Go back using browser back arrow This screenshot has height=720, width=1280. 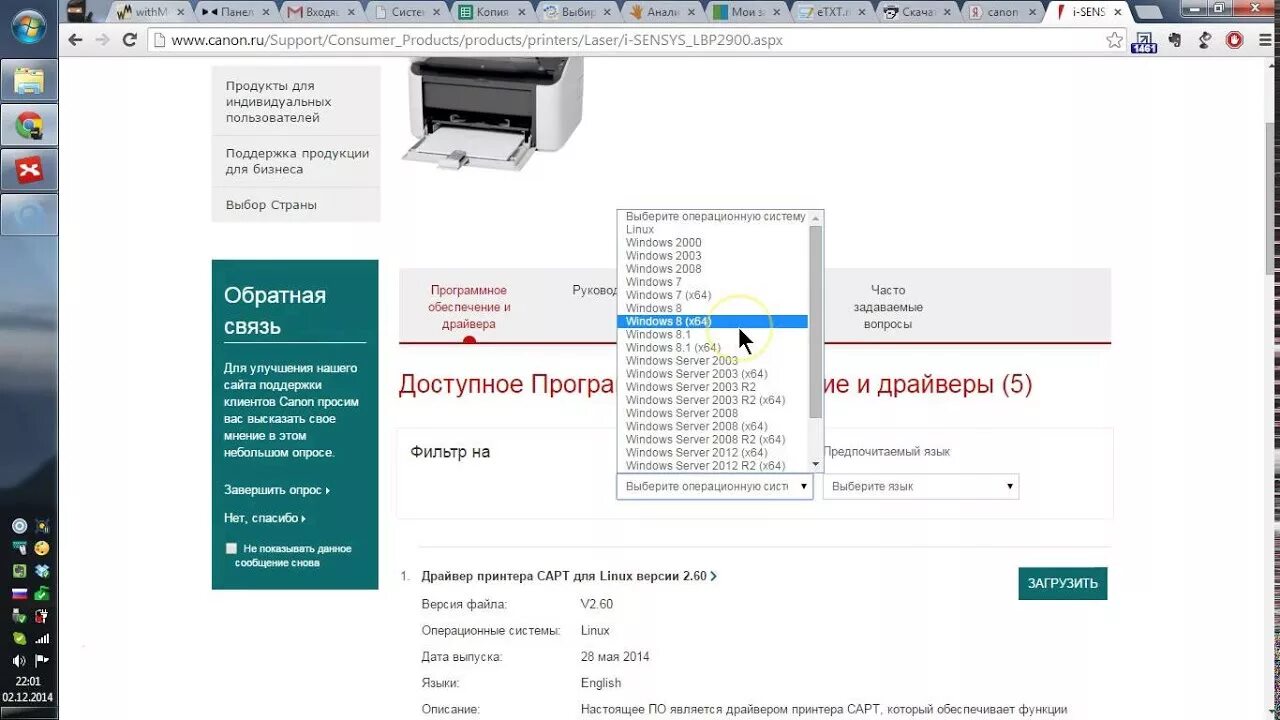click(x=75, y=40)
